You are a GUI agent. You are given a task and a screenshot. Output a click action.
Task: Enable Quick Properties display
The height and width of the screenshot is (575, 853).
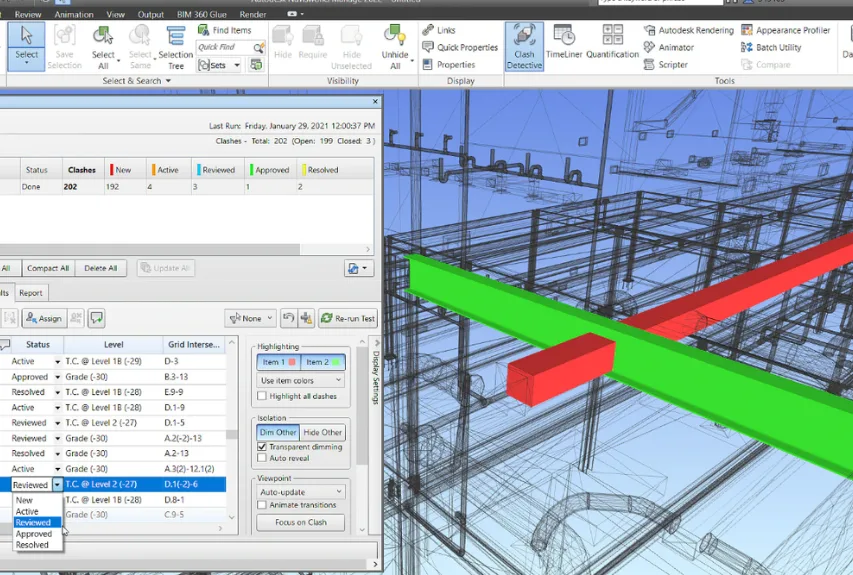point(460,47)
